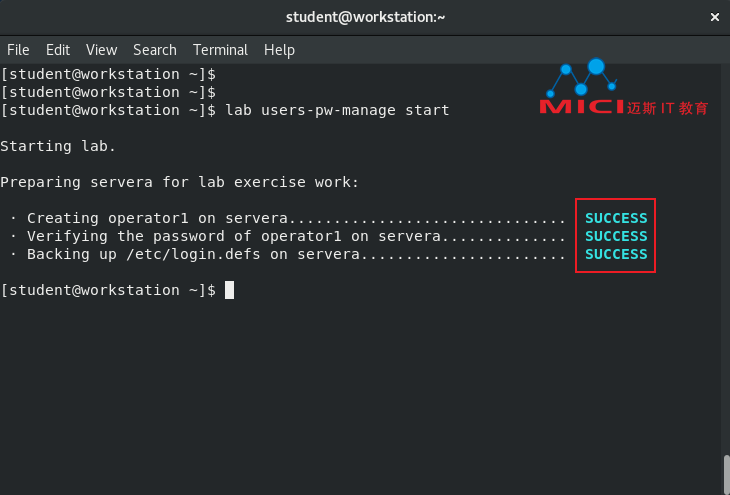The height and width of the screenshot is (495, 730).
Task: Click SUCCESS beside Backing up /etc/login.defs
Action: pyautogui.click(x=616, y=254)
